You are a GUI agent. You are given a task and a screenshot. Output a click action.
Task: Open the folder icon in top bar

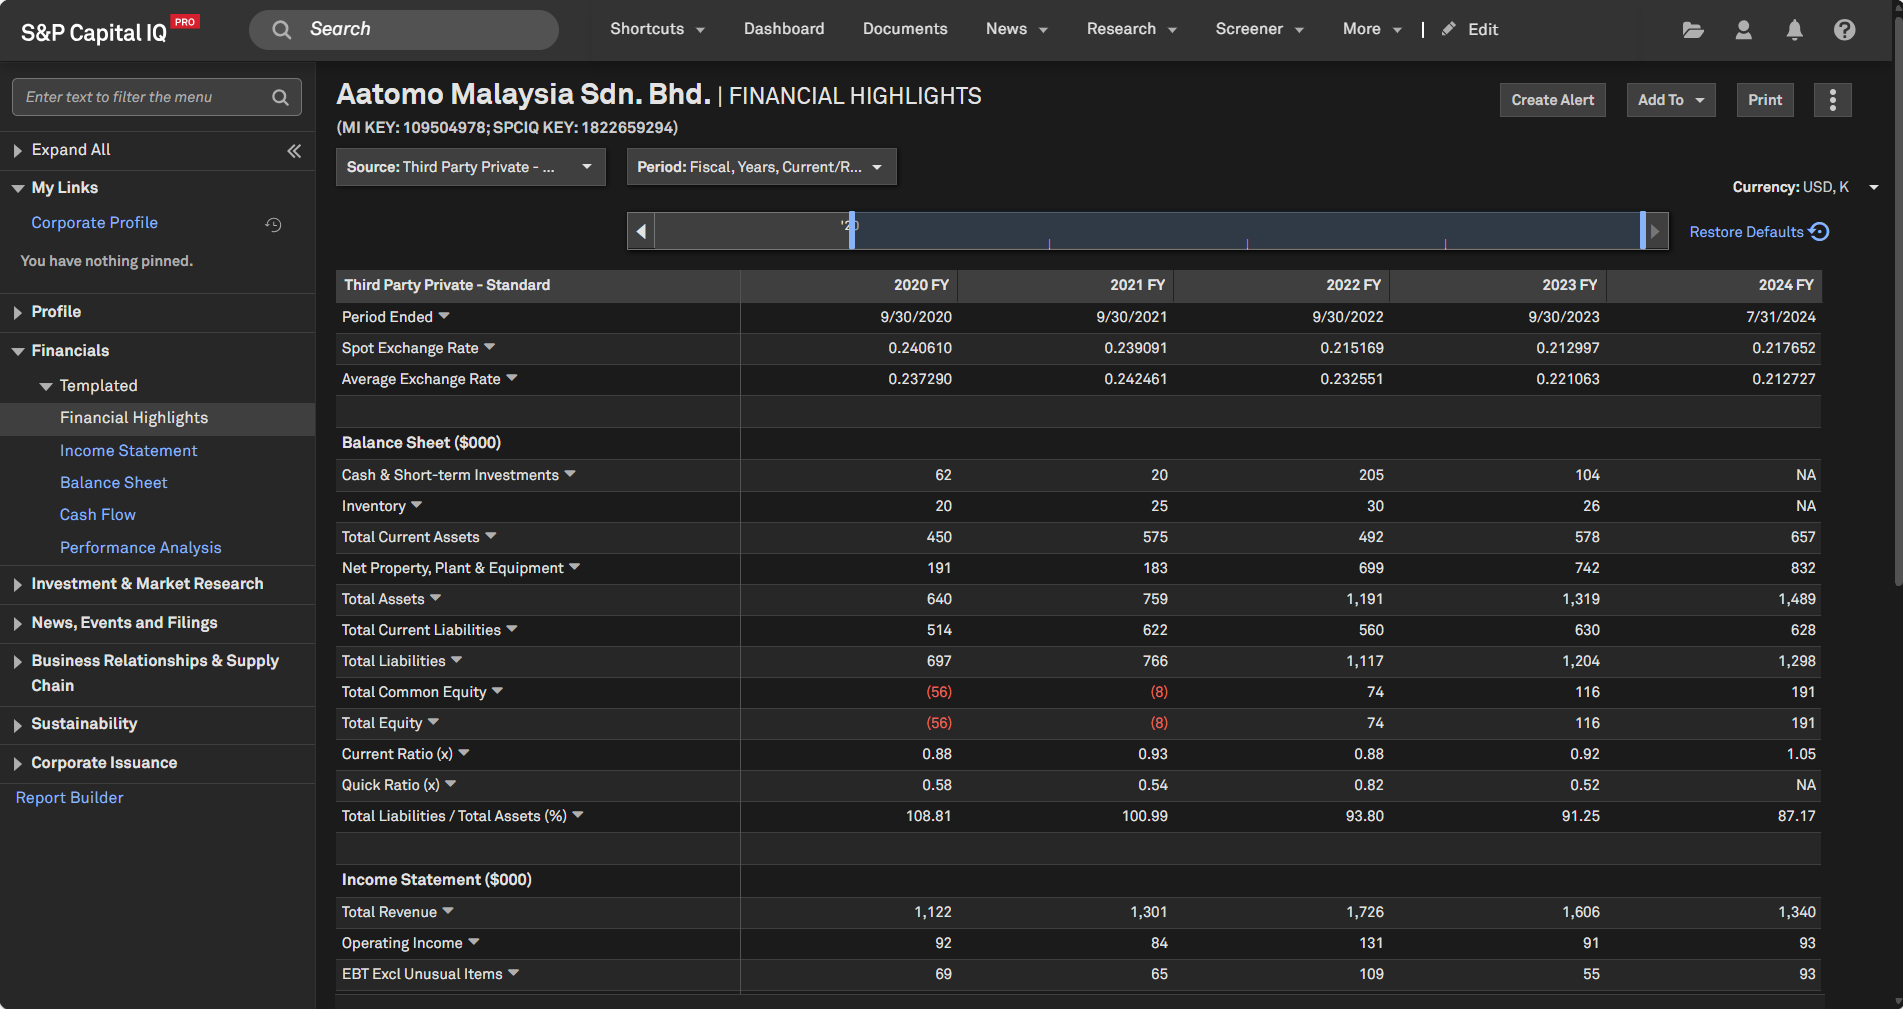click(1692, 30)
